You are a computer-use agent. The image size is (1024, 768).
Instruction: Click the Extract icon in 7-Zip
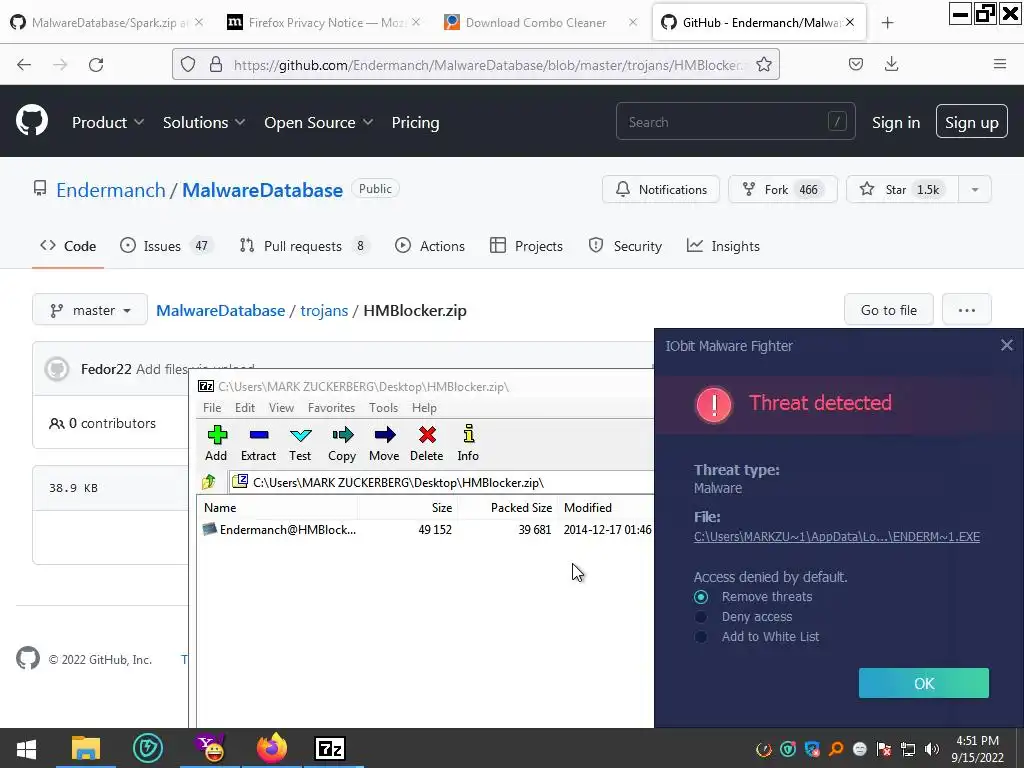[x=259, y=443]
